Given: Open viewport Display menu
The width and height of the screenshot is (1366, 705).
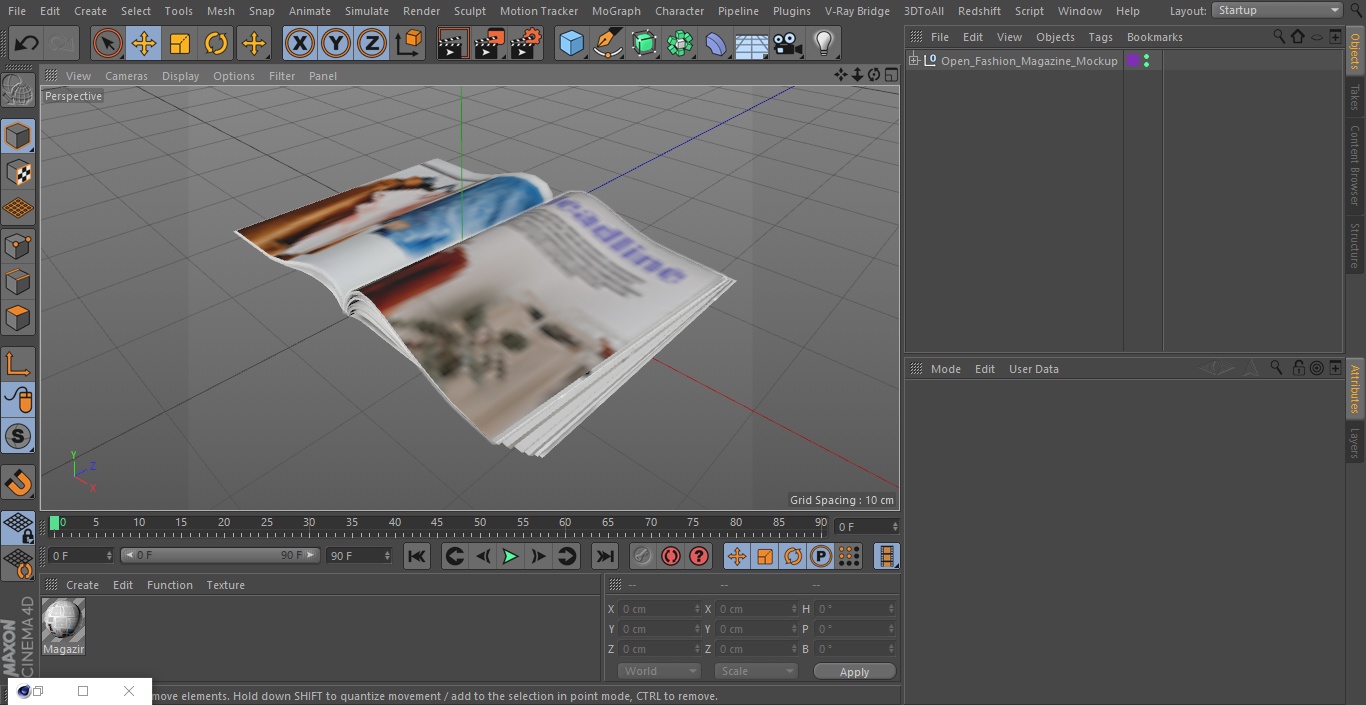Looking at the screenshot, I should point(180,76).
